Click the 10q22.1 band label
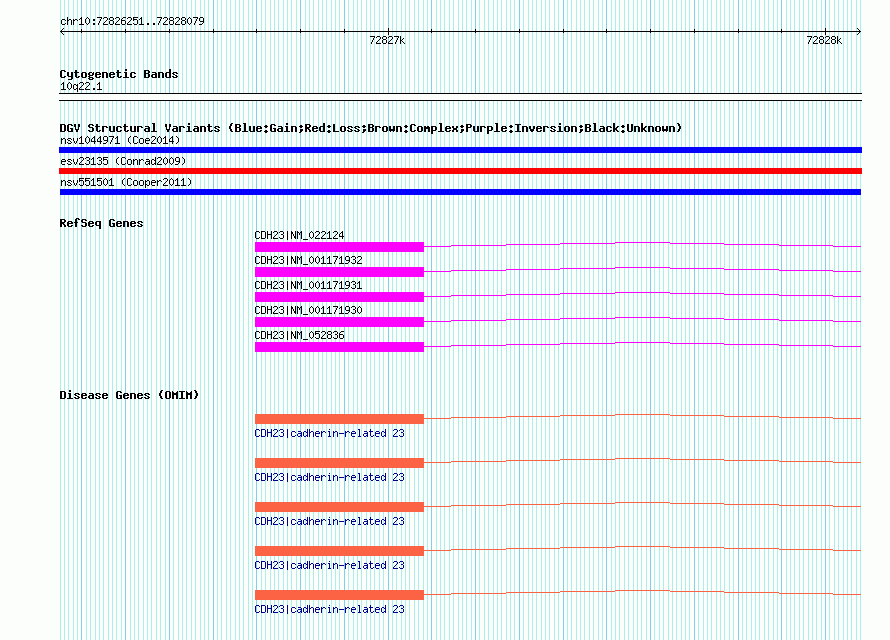 81,86
